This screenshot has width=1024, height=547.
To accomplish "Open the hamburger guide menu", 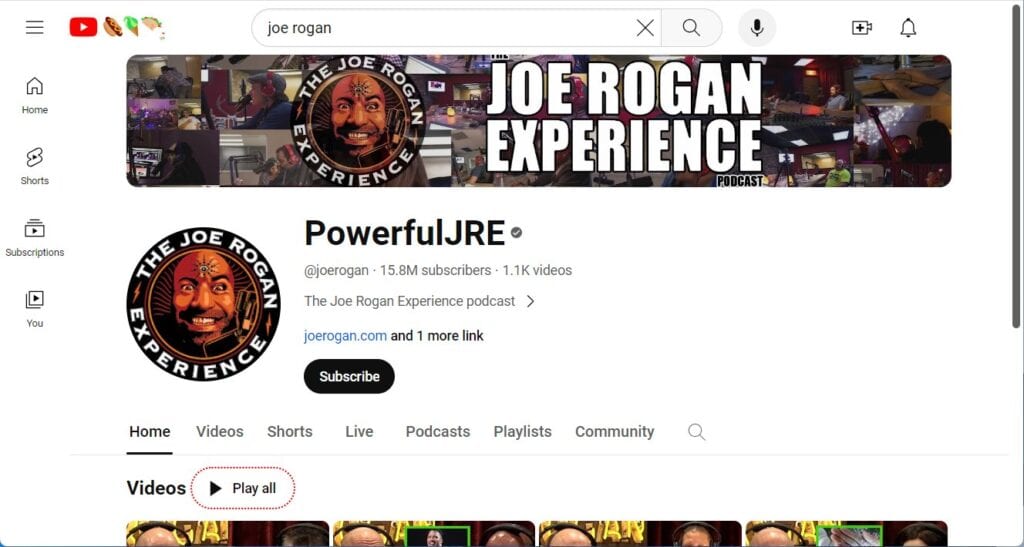I will click(x=35, y=27).
